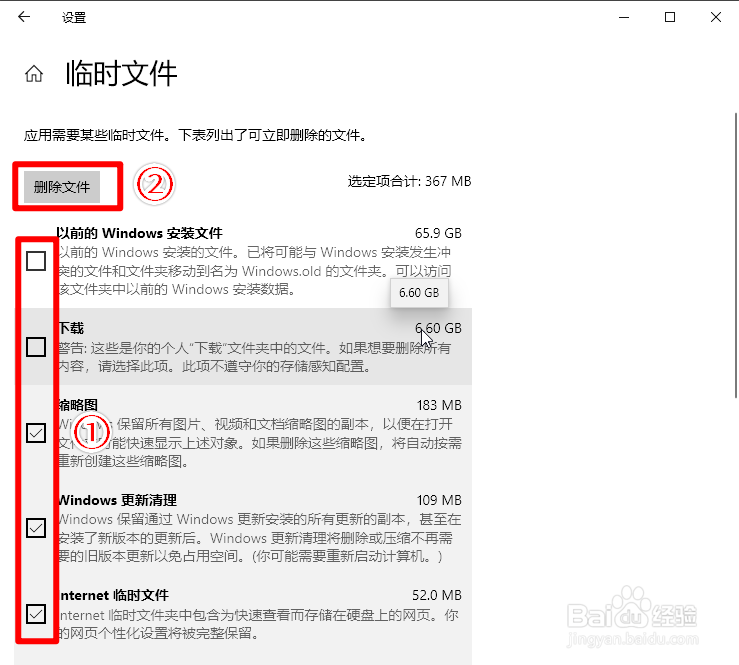Maximize the 设置 window
Viewport: 739px width, 665px height.
click(x=670, y=17)
